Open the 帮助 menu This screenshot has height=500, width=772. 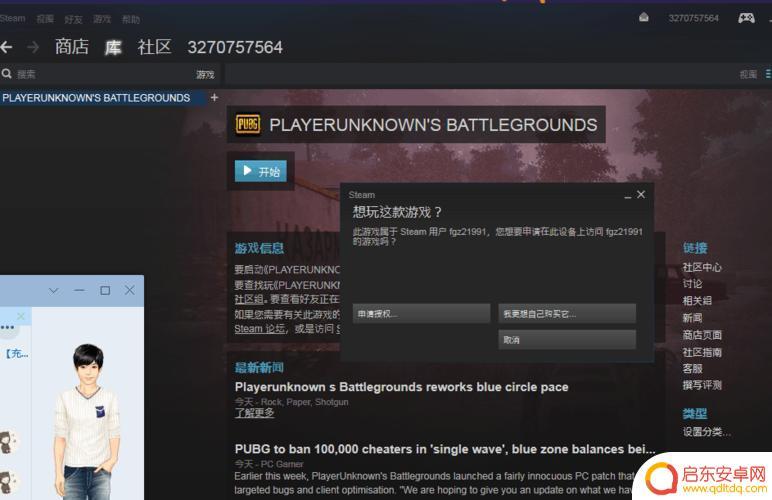coord(131,19)
